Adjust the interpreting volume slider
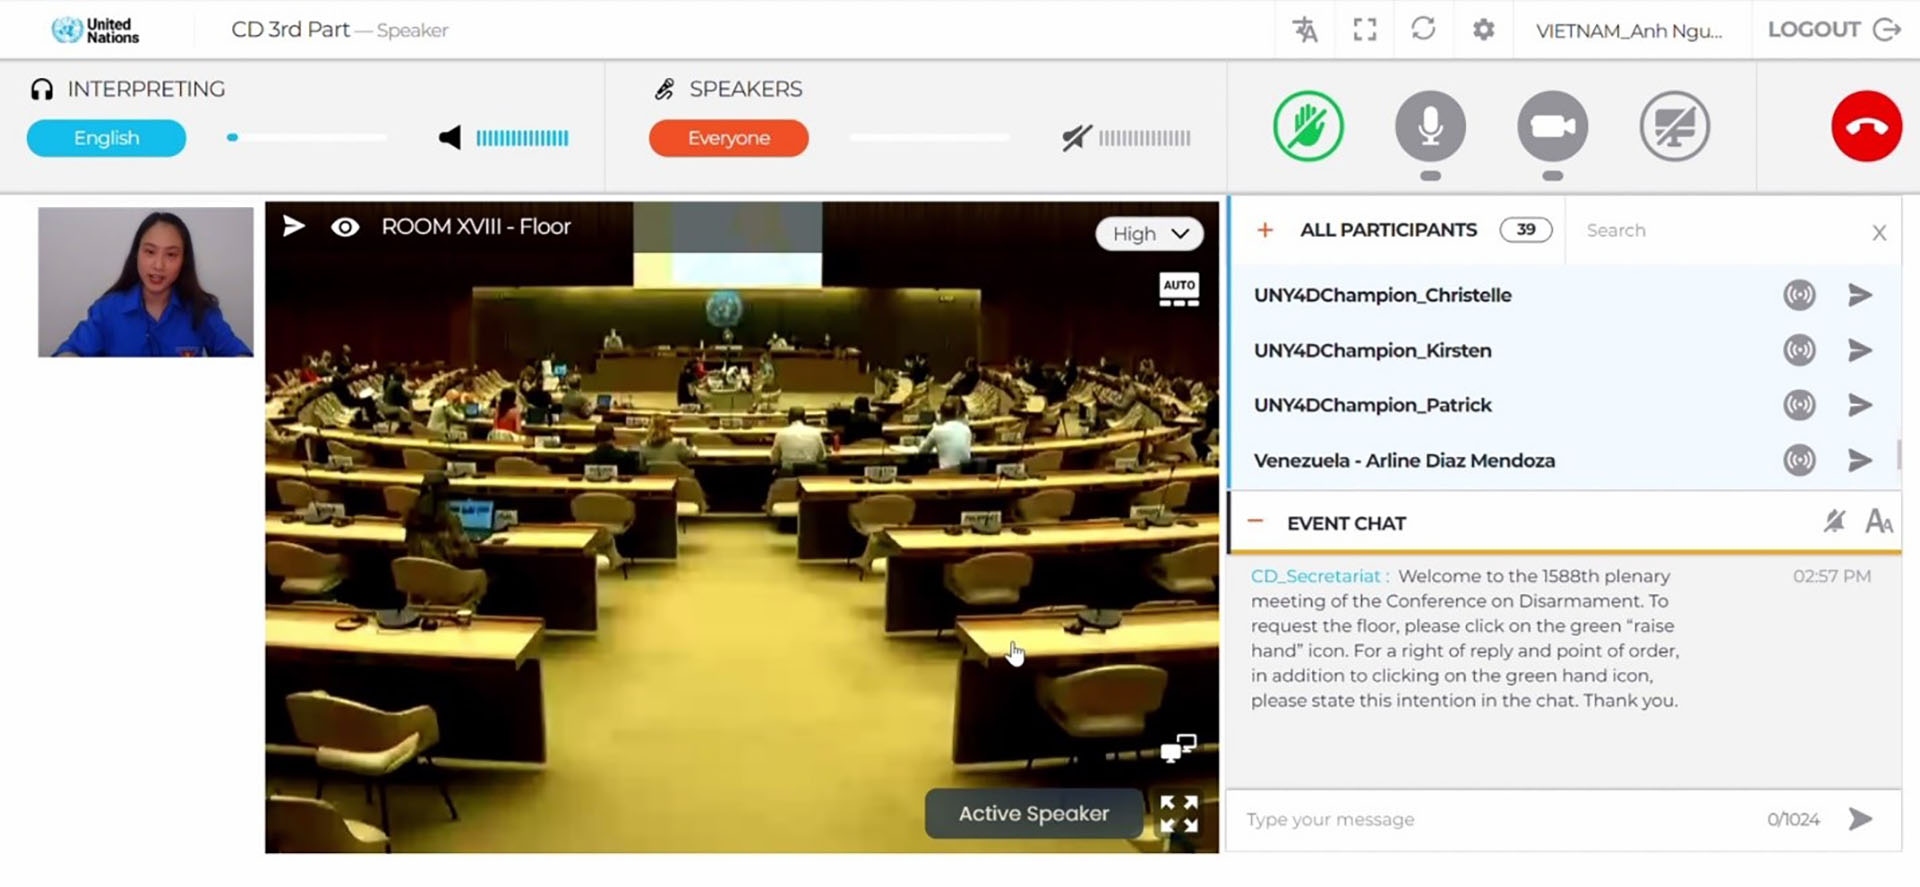Screen dimensions: 1920x887 tap(306, 138)
